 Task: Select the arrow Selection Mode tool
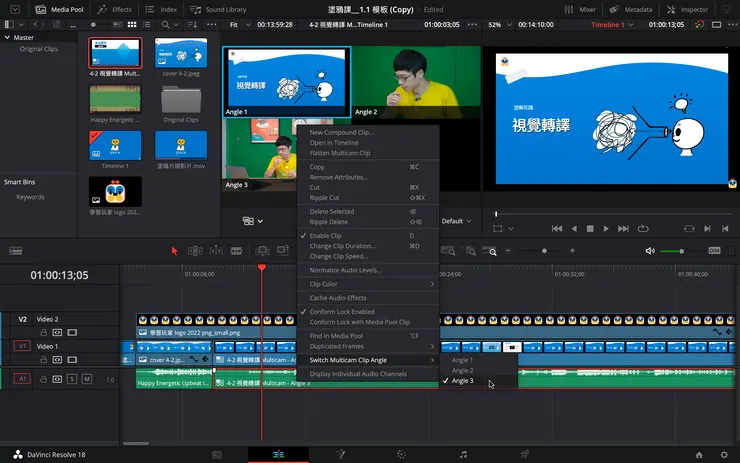click(x=174, y=250)
